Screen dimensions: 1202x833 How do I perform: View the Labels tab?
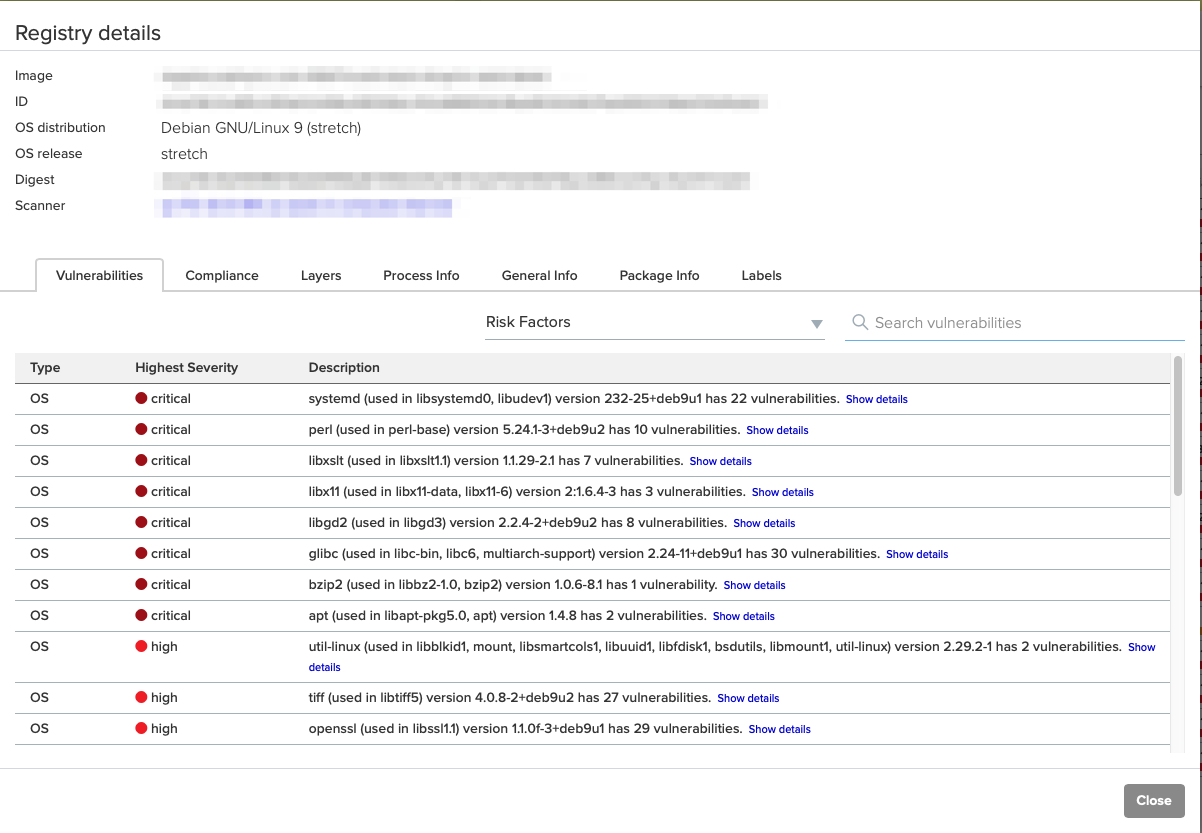point(761,275)
